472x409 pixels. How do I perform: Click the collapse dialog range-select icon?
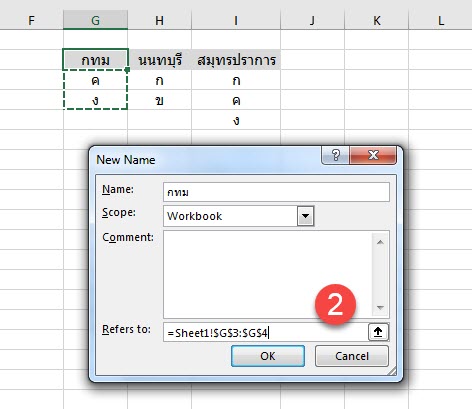(378, 332)
